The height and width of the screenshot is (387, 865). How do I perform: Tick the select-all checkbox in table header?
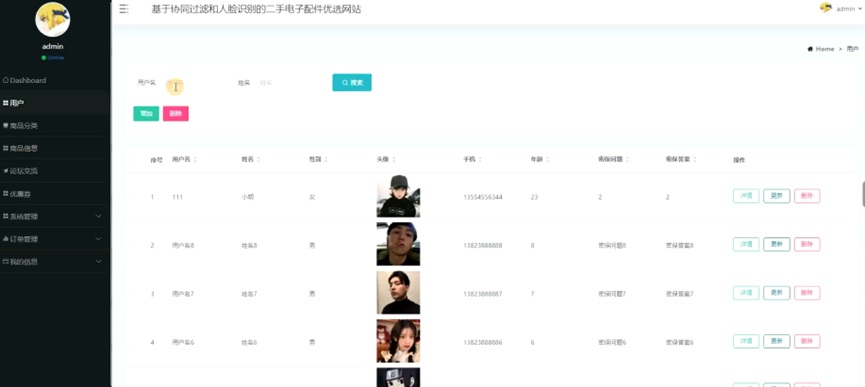click(132, 160)
